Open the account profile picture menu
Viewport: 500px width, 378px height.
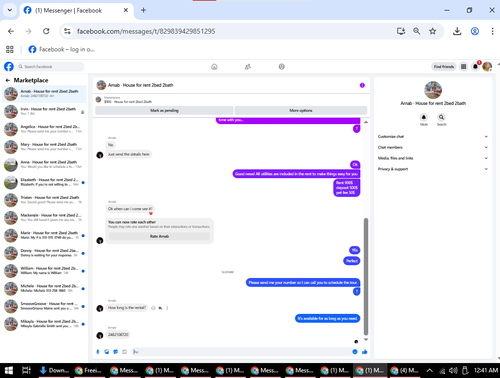tap(487, 67)
